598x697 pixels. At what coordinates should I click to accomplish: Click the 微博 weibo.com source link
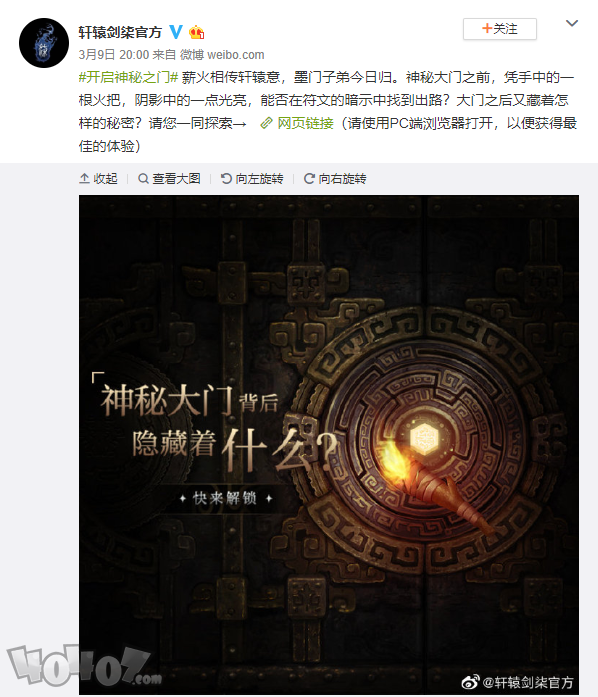pos(222,55)
